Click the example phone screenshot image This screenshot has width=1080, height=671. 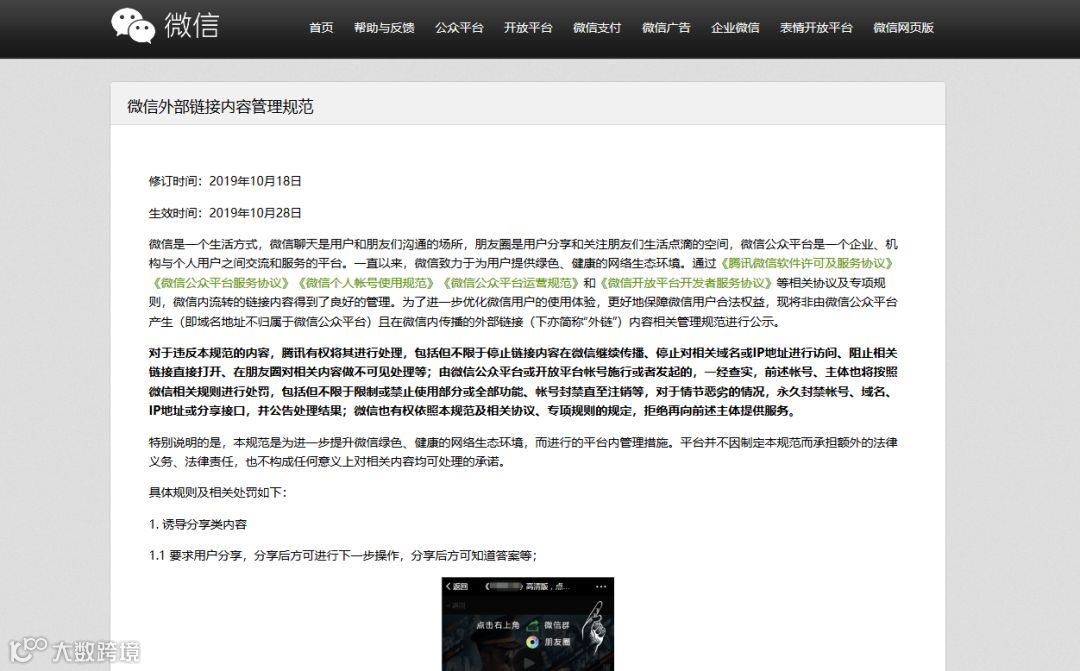[x=528, y=624]
